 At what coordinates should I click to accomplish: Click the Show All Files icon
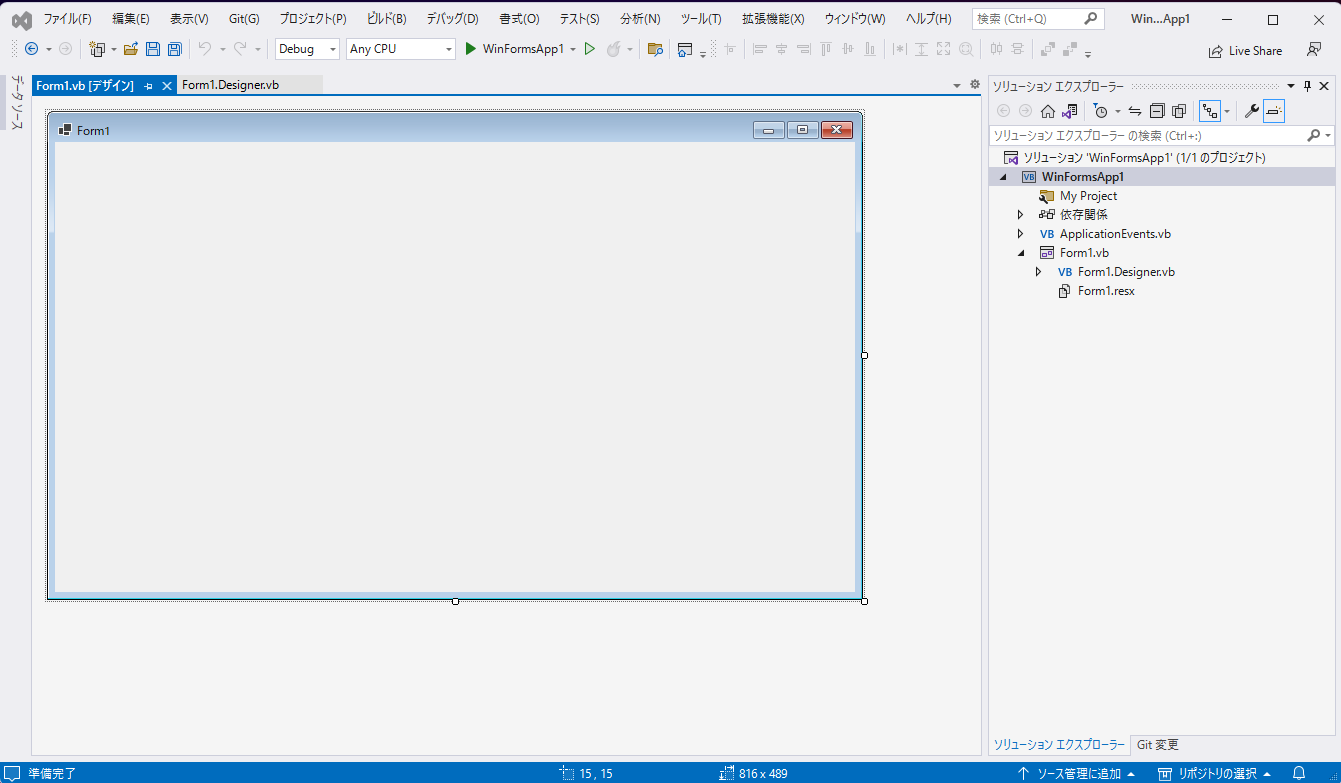1179,111
